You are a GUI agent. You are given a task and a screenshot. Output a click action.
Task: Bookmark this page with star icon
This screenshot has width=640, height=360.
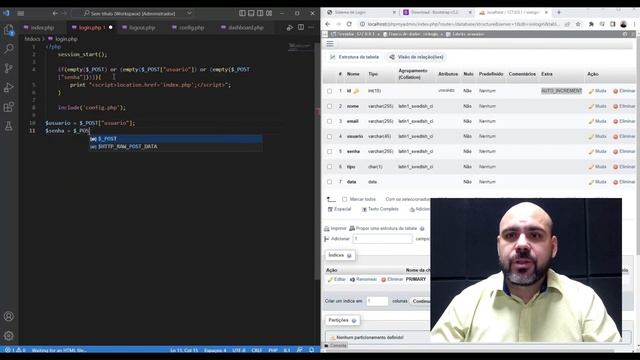pos(578,24)
